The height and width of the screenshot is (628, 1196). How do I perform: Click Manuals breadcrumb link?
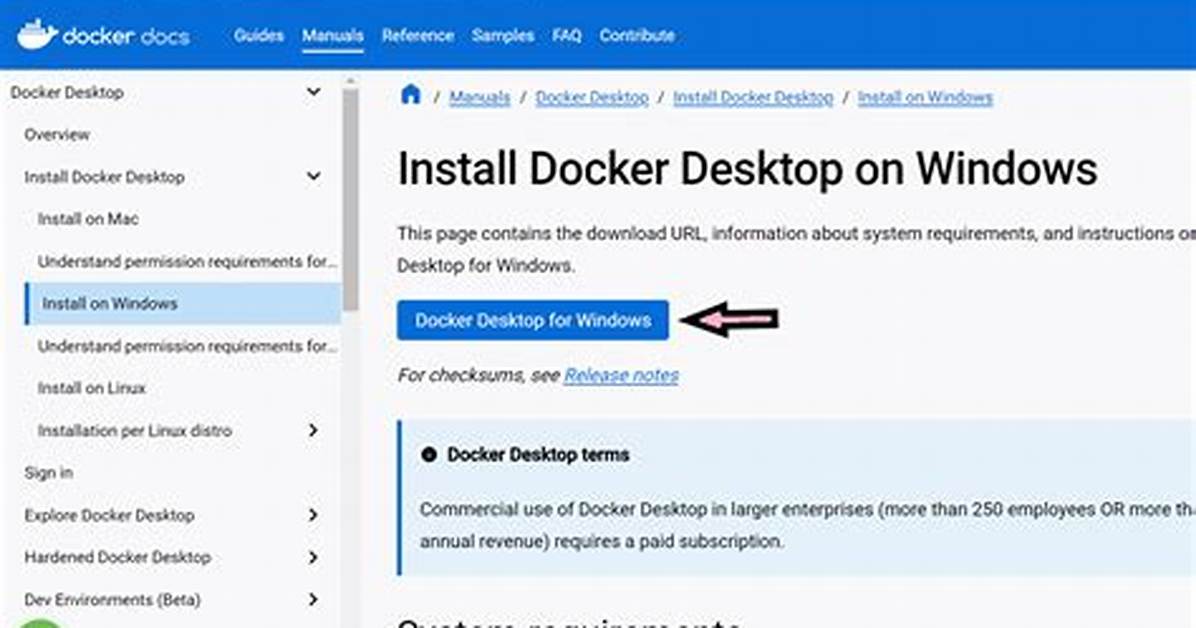(x=480, y=98)
